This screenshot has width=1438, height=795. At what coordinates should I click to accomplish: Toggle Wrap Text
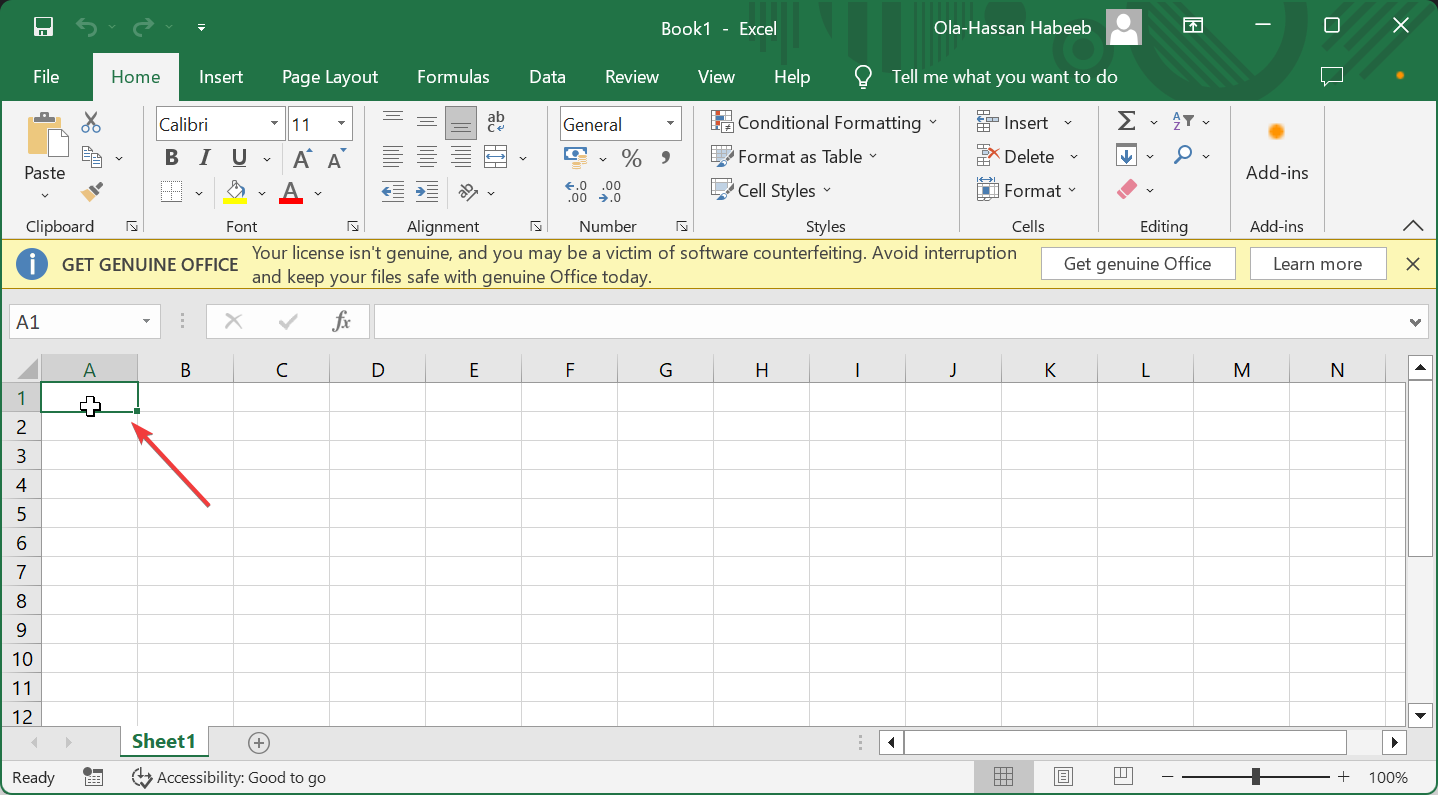496,123
